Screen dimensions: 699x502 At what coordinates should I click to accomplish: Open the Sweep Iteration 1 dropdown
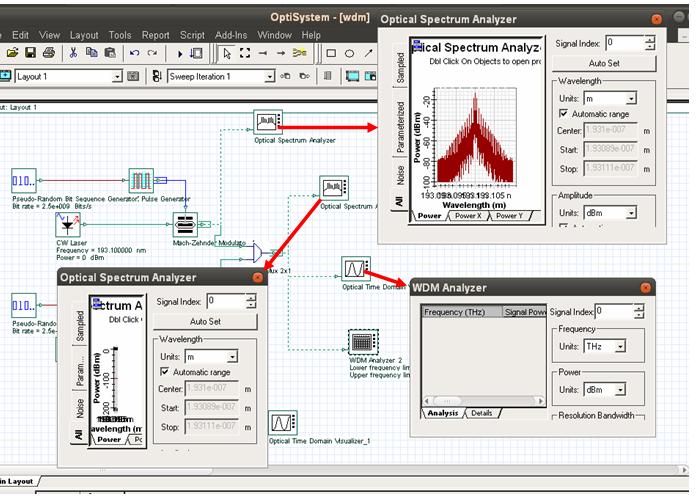coord(269,77)
